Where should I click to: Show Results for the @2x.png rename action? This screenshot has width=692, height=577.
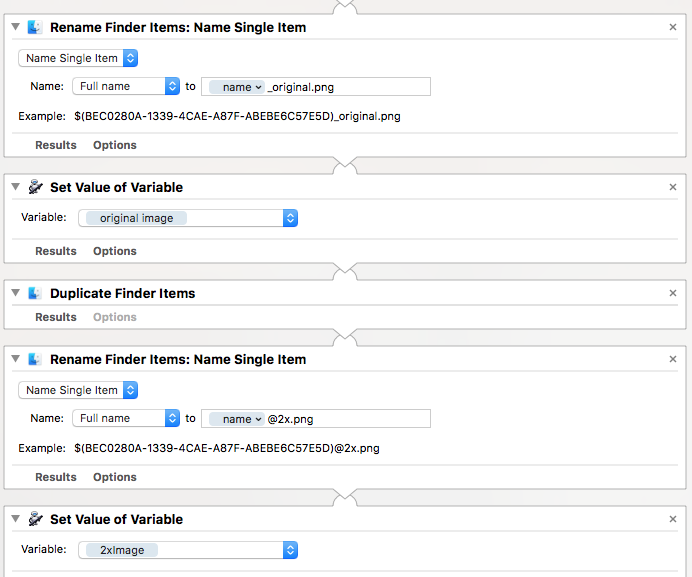coord(56,477)
